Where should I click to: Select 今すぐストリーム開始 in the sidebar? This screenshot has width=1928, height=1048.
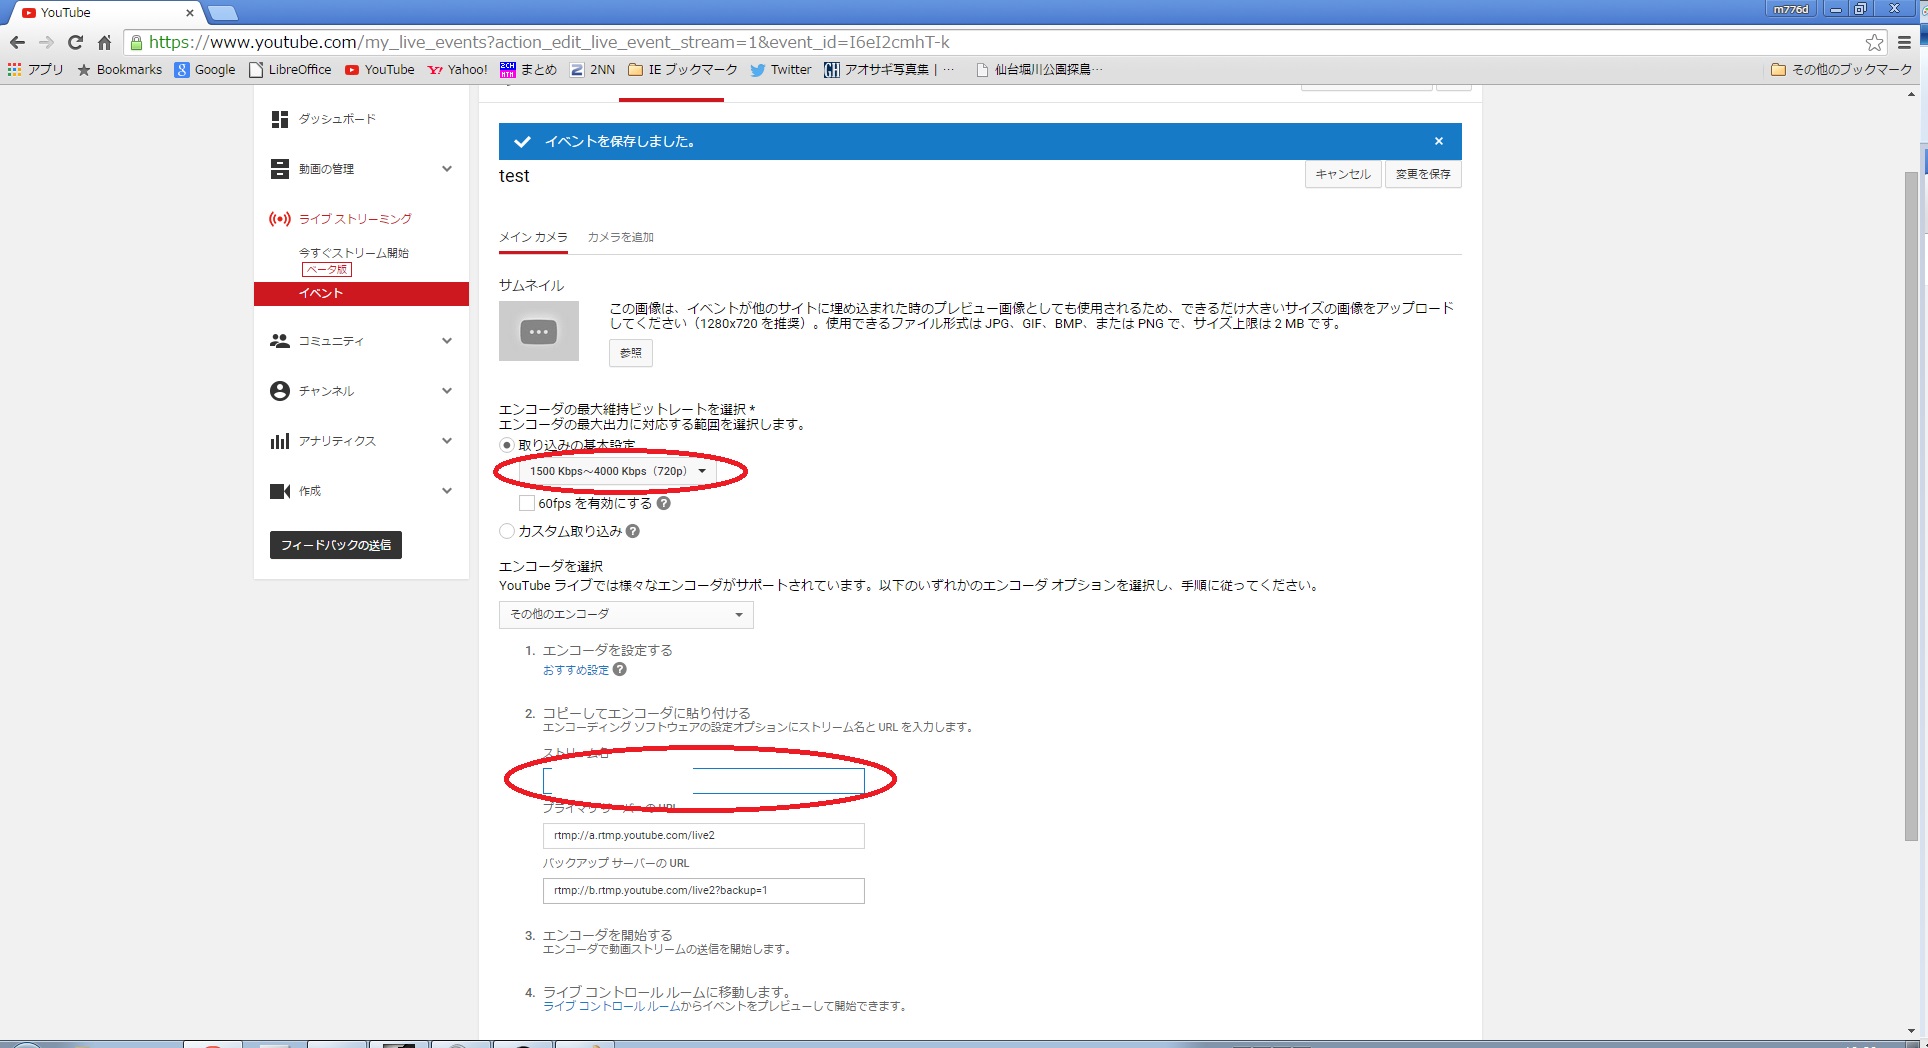tap(354, 253)
